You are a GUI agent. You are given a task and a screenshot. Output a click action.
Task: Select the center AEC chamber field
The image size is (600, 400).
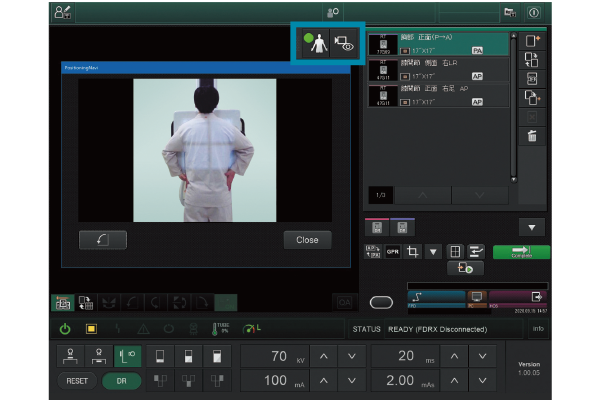coord(188,380)
